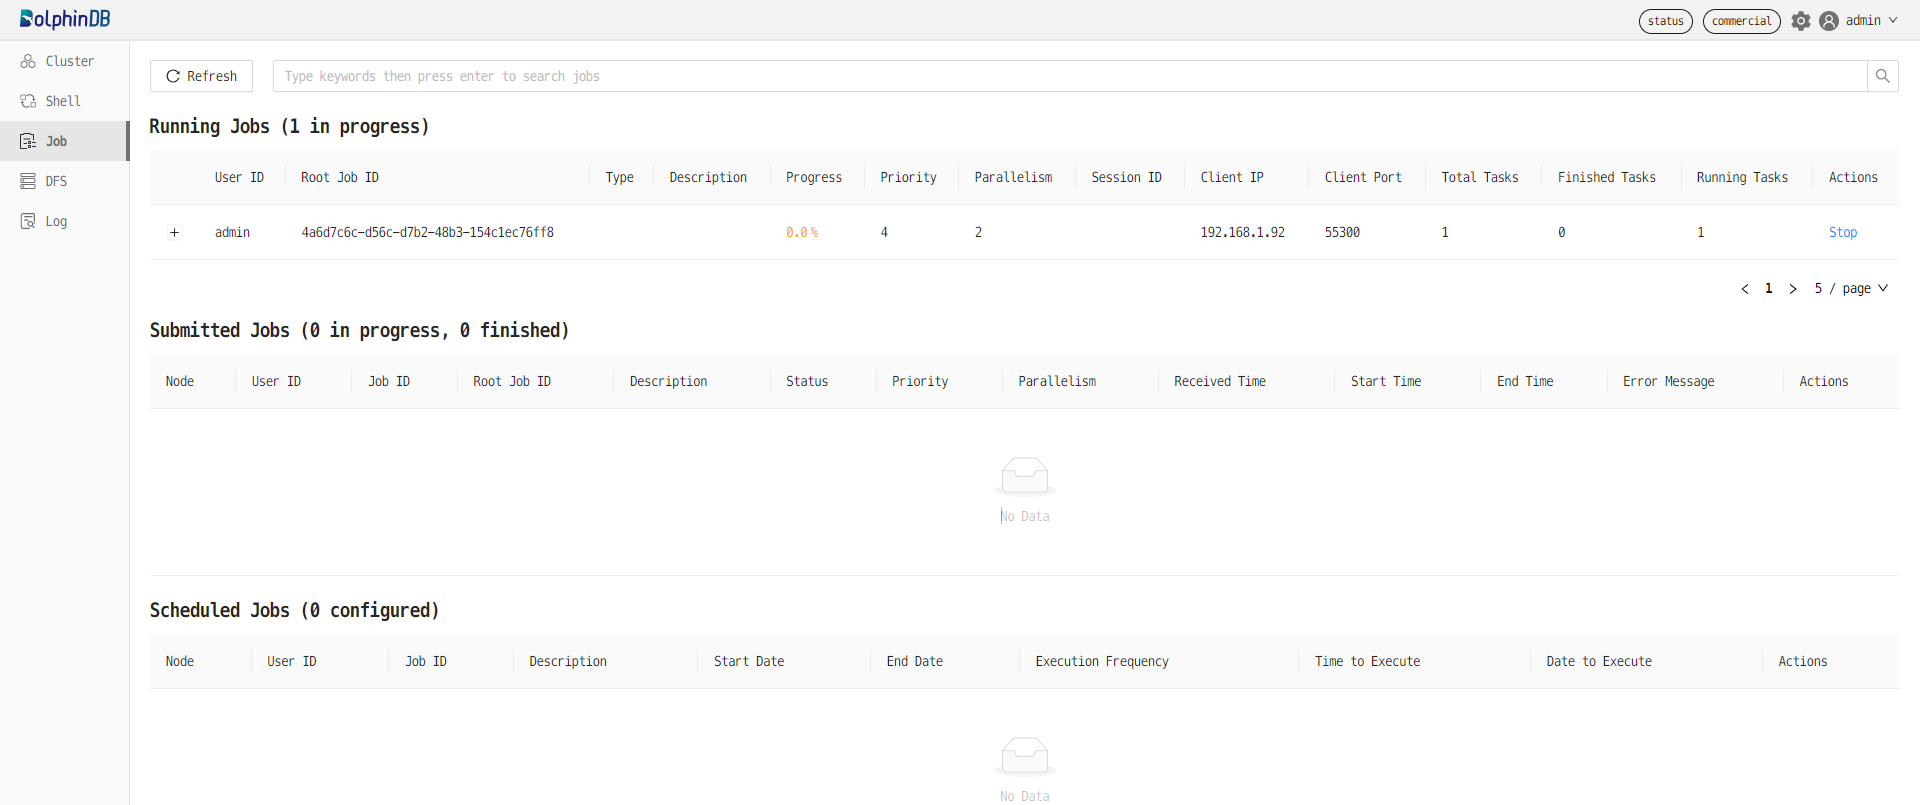
Task: Focus the job search keywords field
Action: click(1070, 76)
